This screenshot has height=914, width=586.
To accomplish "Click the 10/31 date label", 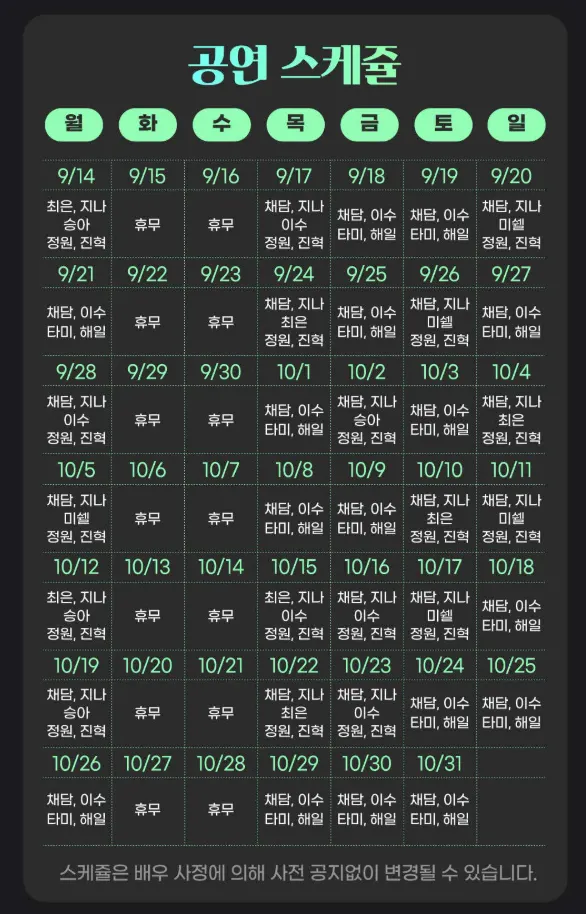I will 440,763.
